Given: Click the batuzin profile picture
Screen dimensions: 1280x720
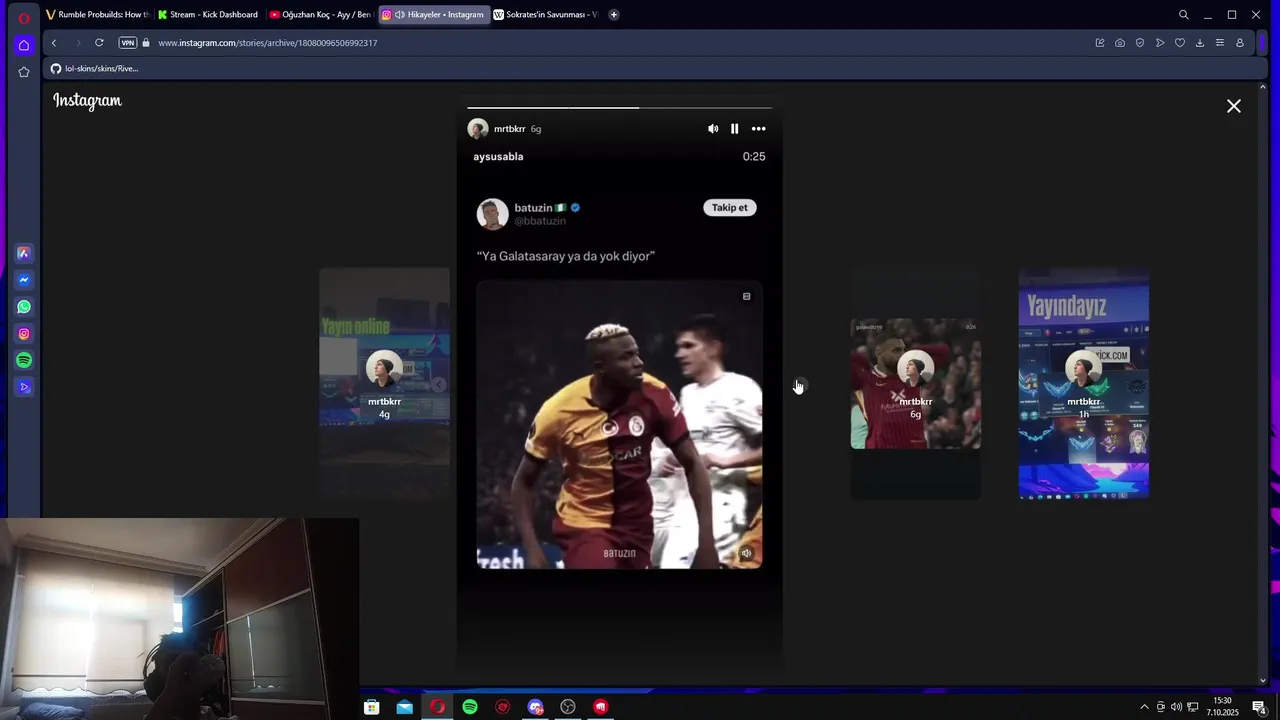Looking at the screenshot, I should [x=492, y=214].
